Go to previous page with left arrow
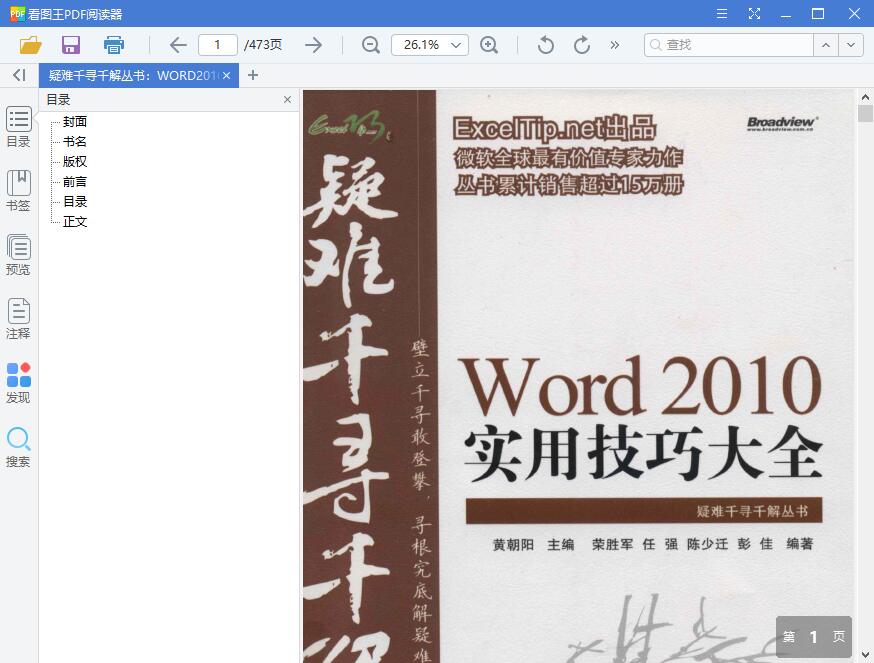The image size is (874, 663). (x=178, y=45)
